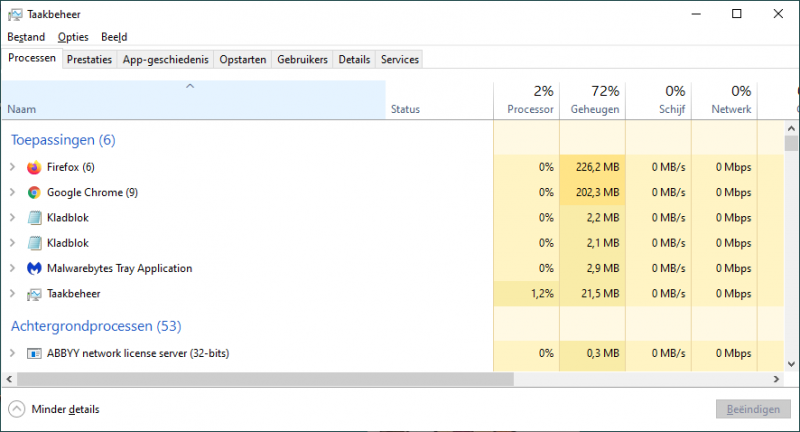Image resolution: width=800 pixels, height=432 pixels.
Task: Click the ABBYY network license server icon
Action: pos(34,353)
